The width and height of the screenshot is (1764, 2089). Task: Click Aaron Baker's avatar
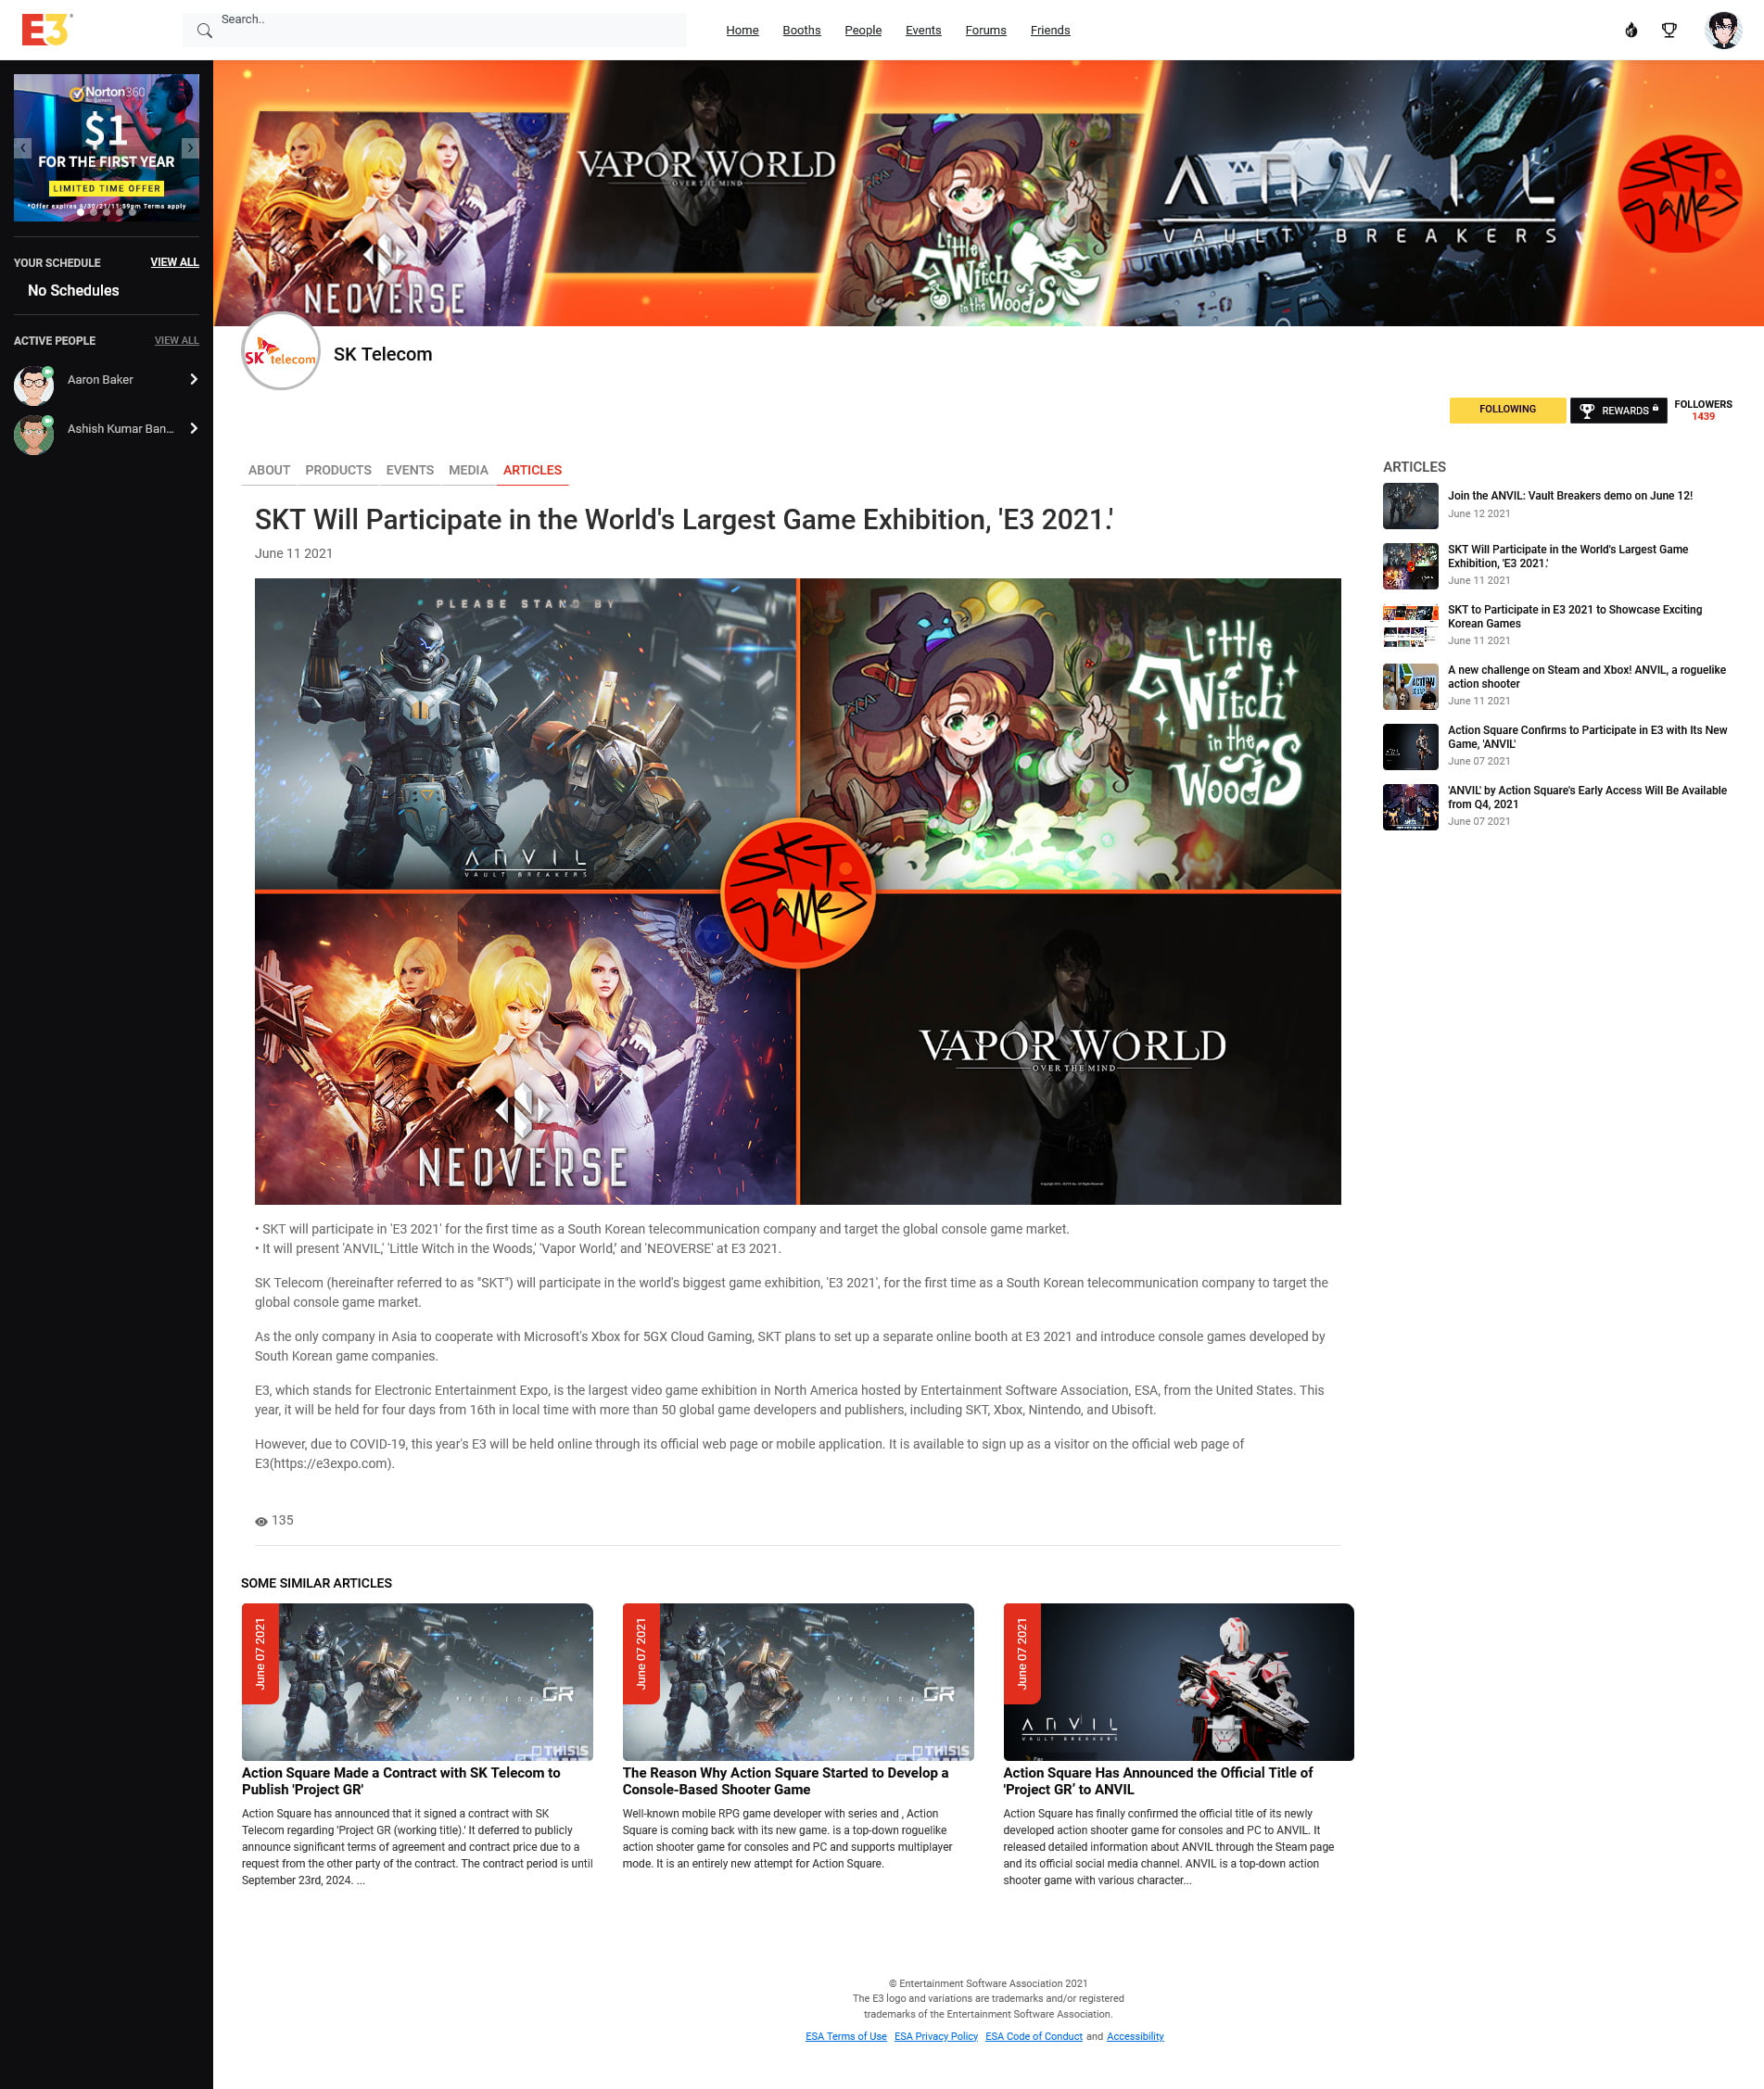point(34,385)
